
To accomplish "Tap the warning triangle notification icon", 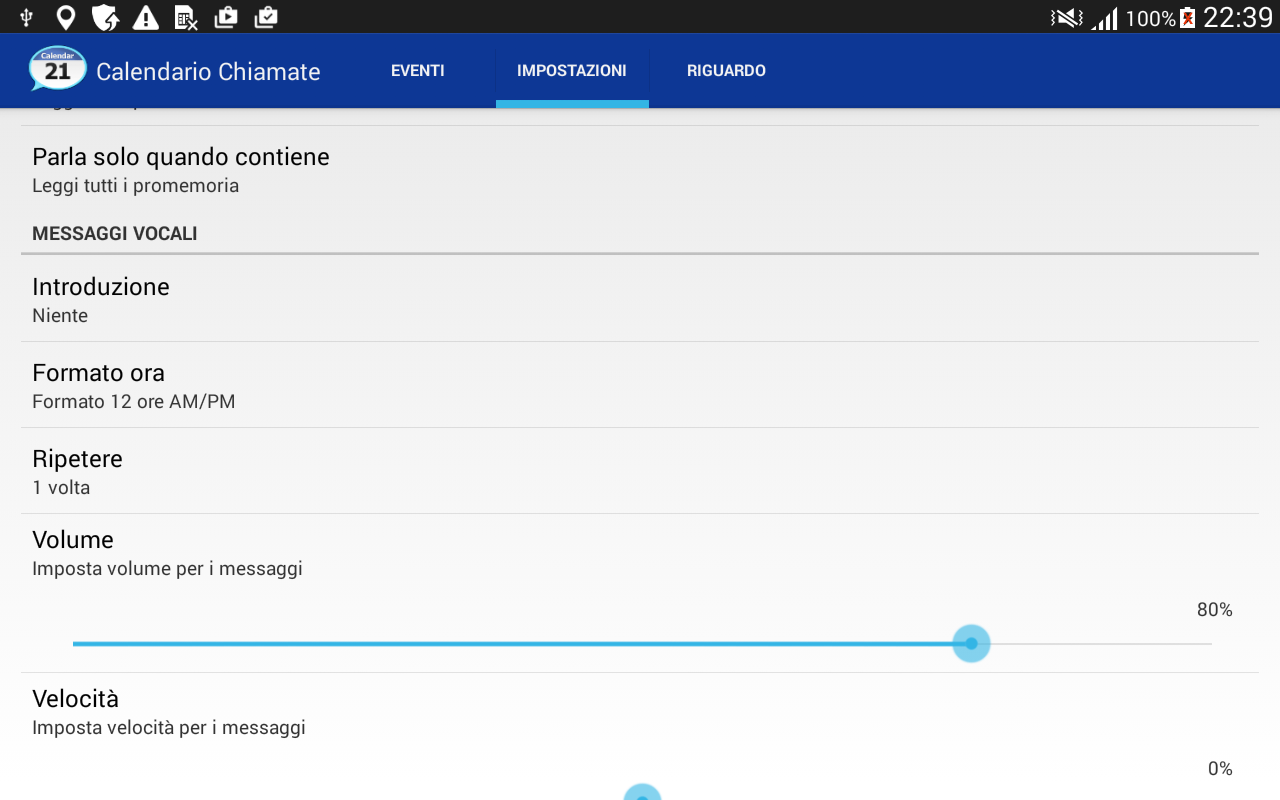I will point(146,17).
